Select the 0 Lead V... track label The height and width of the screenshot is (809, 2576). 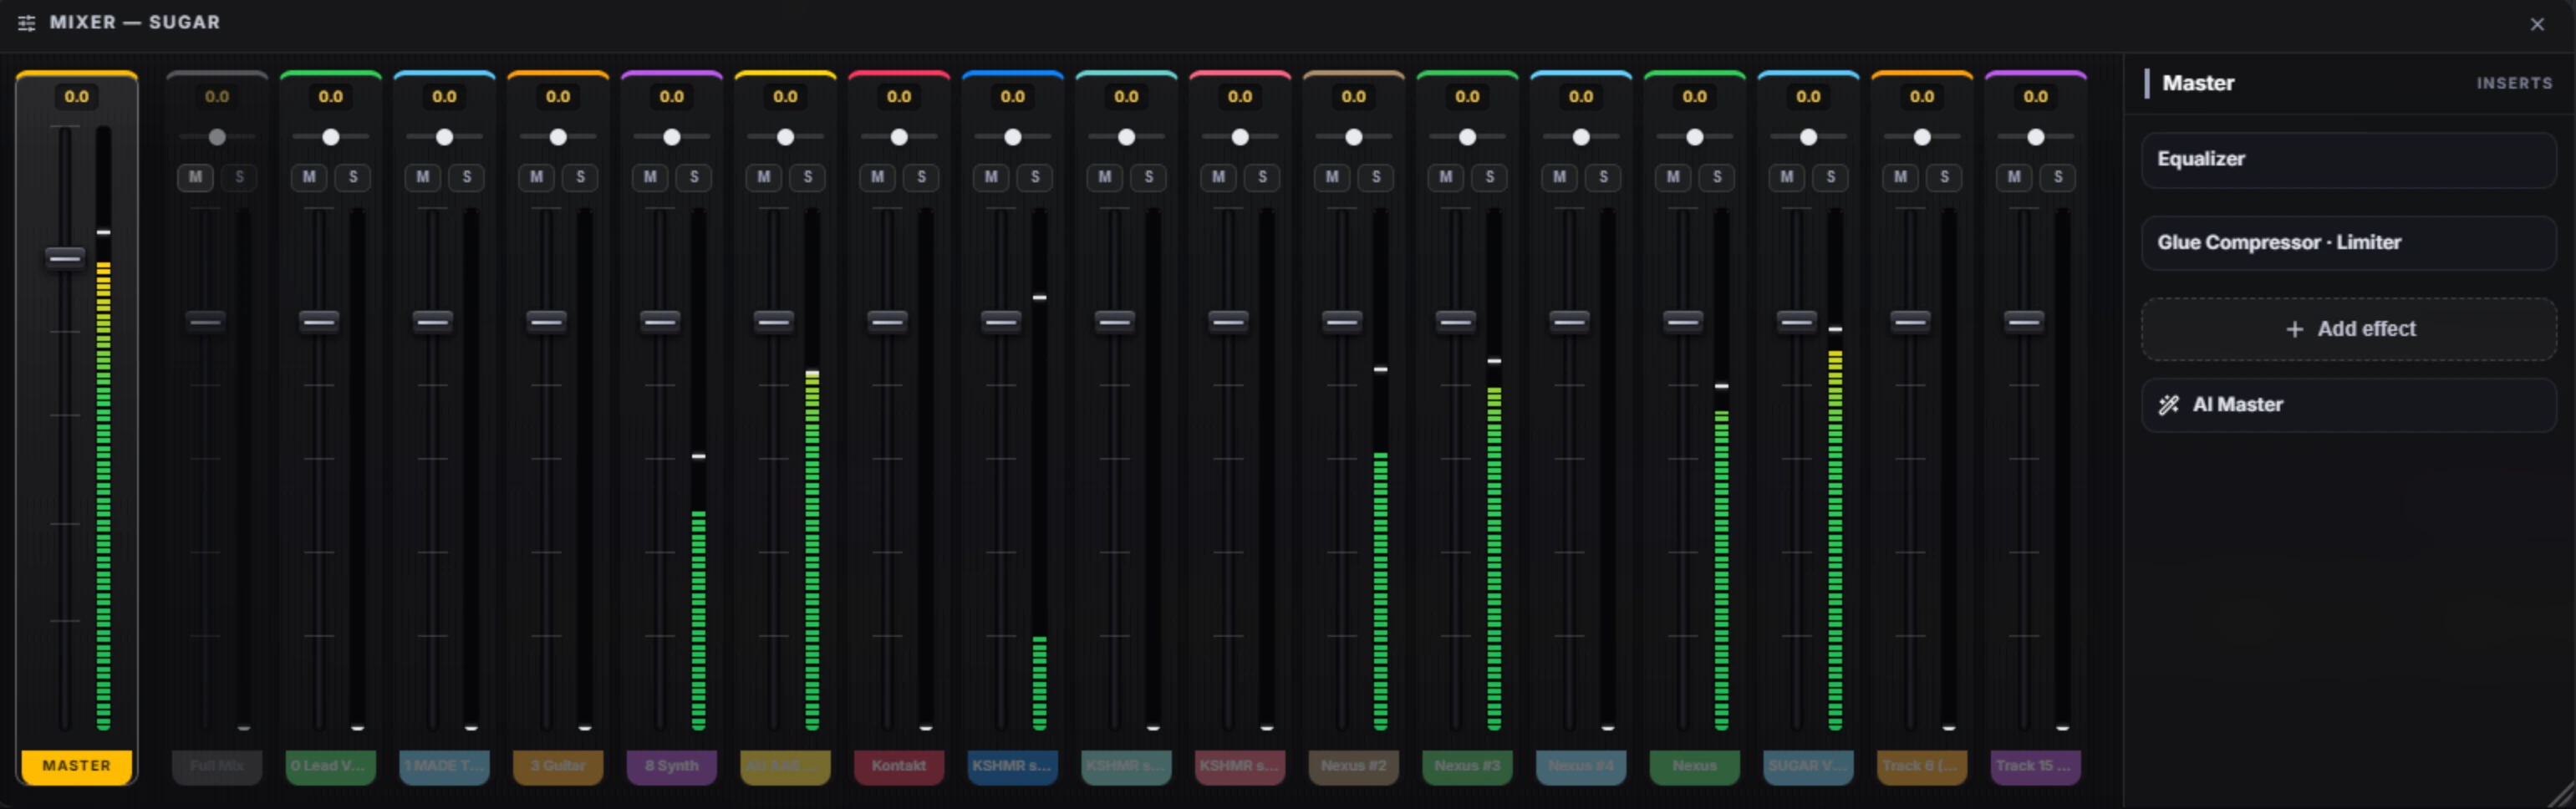(x=331, y=766)
